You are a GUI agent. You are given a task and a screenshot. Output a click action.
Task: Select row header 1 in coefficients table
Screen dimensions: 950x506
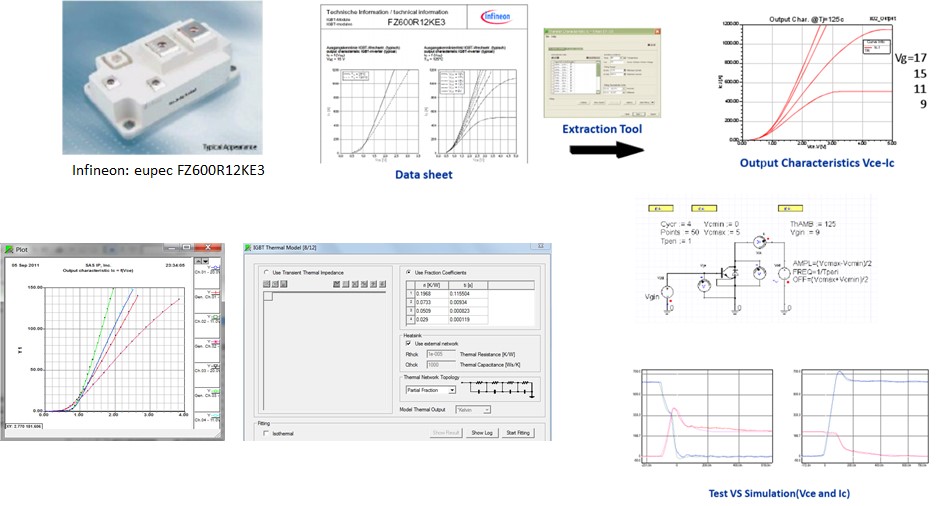point(410,294)
